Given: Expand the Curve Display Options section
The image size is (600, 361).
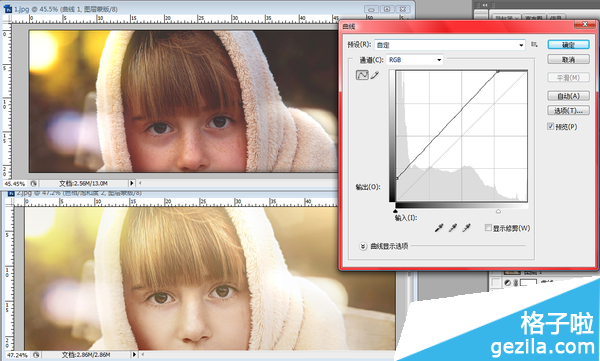Looking at the screenshot, I should (363, 246).
